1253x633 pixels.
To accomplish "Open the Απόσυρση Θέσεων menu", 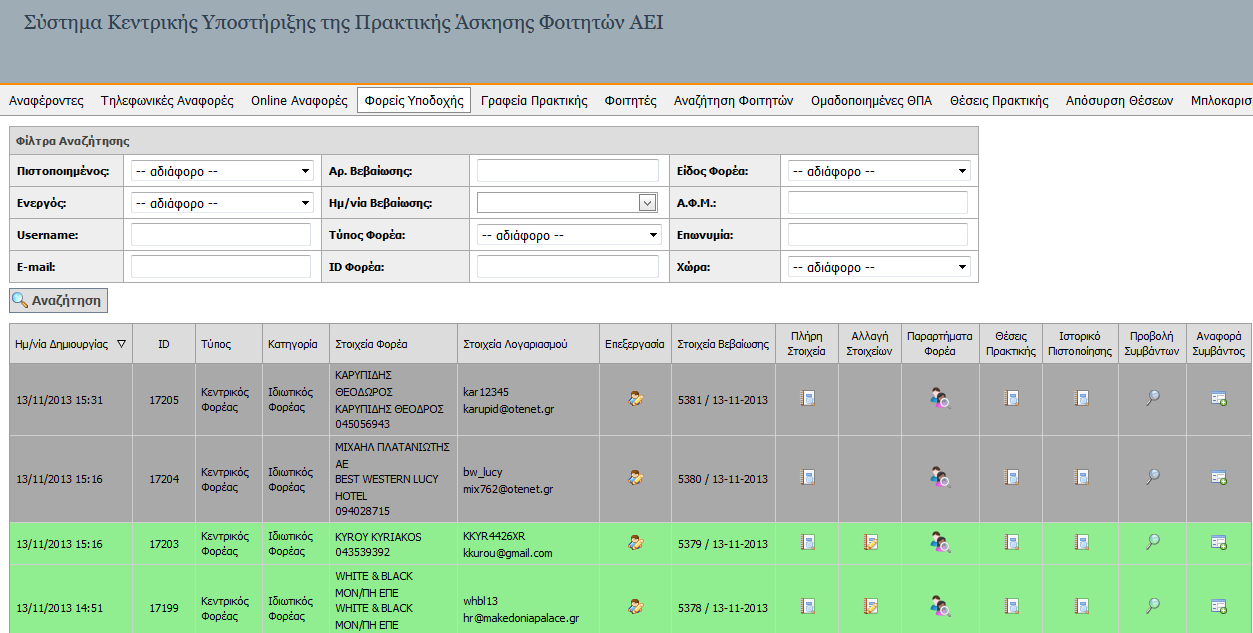I will click(1119, 101).
